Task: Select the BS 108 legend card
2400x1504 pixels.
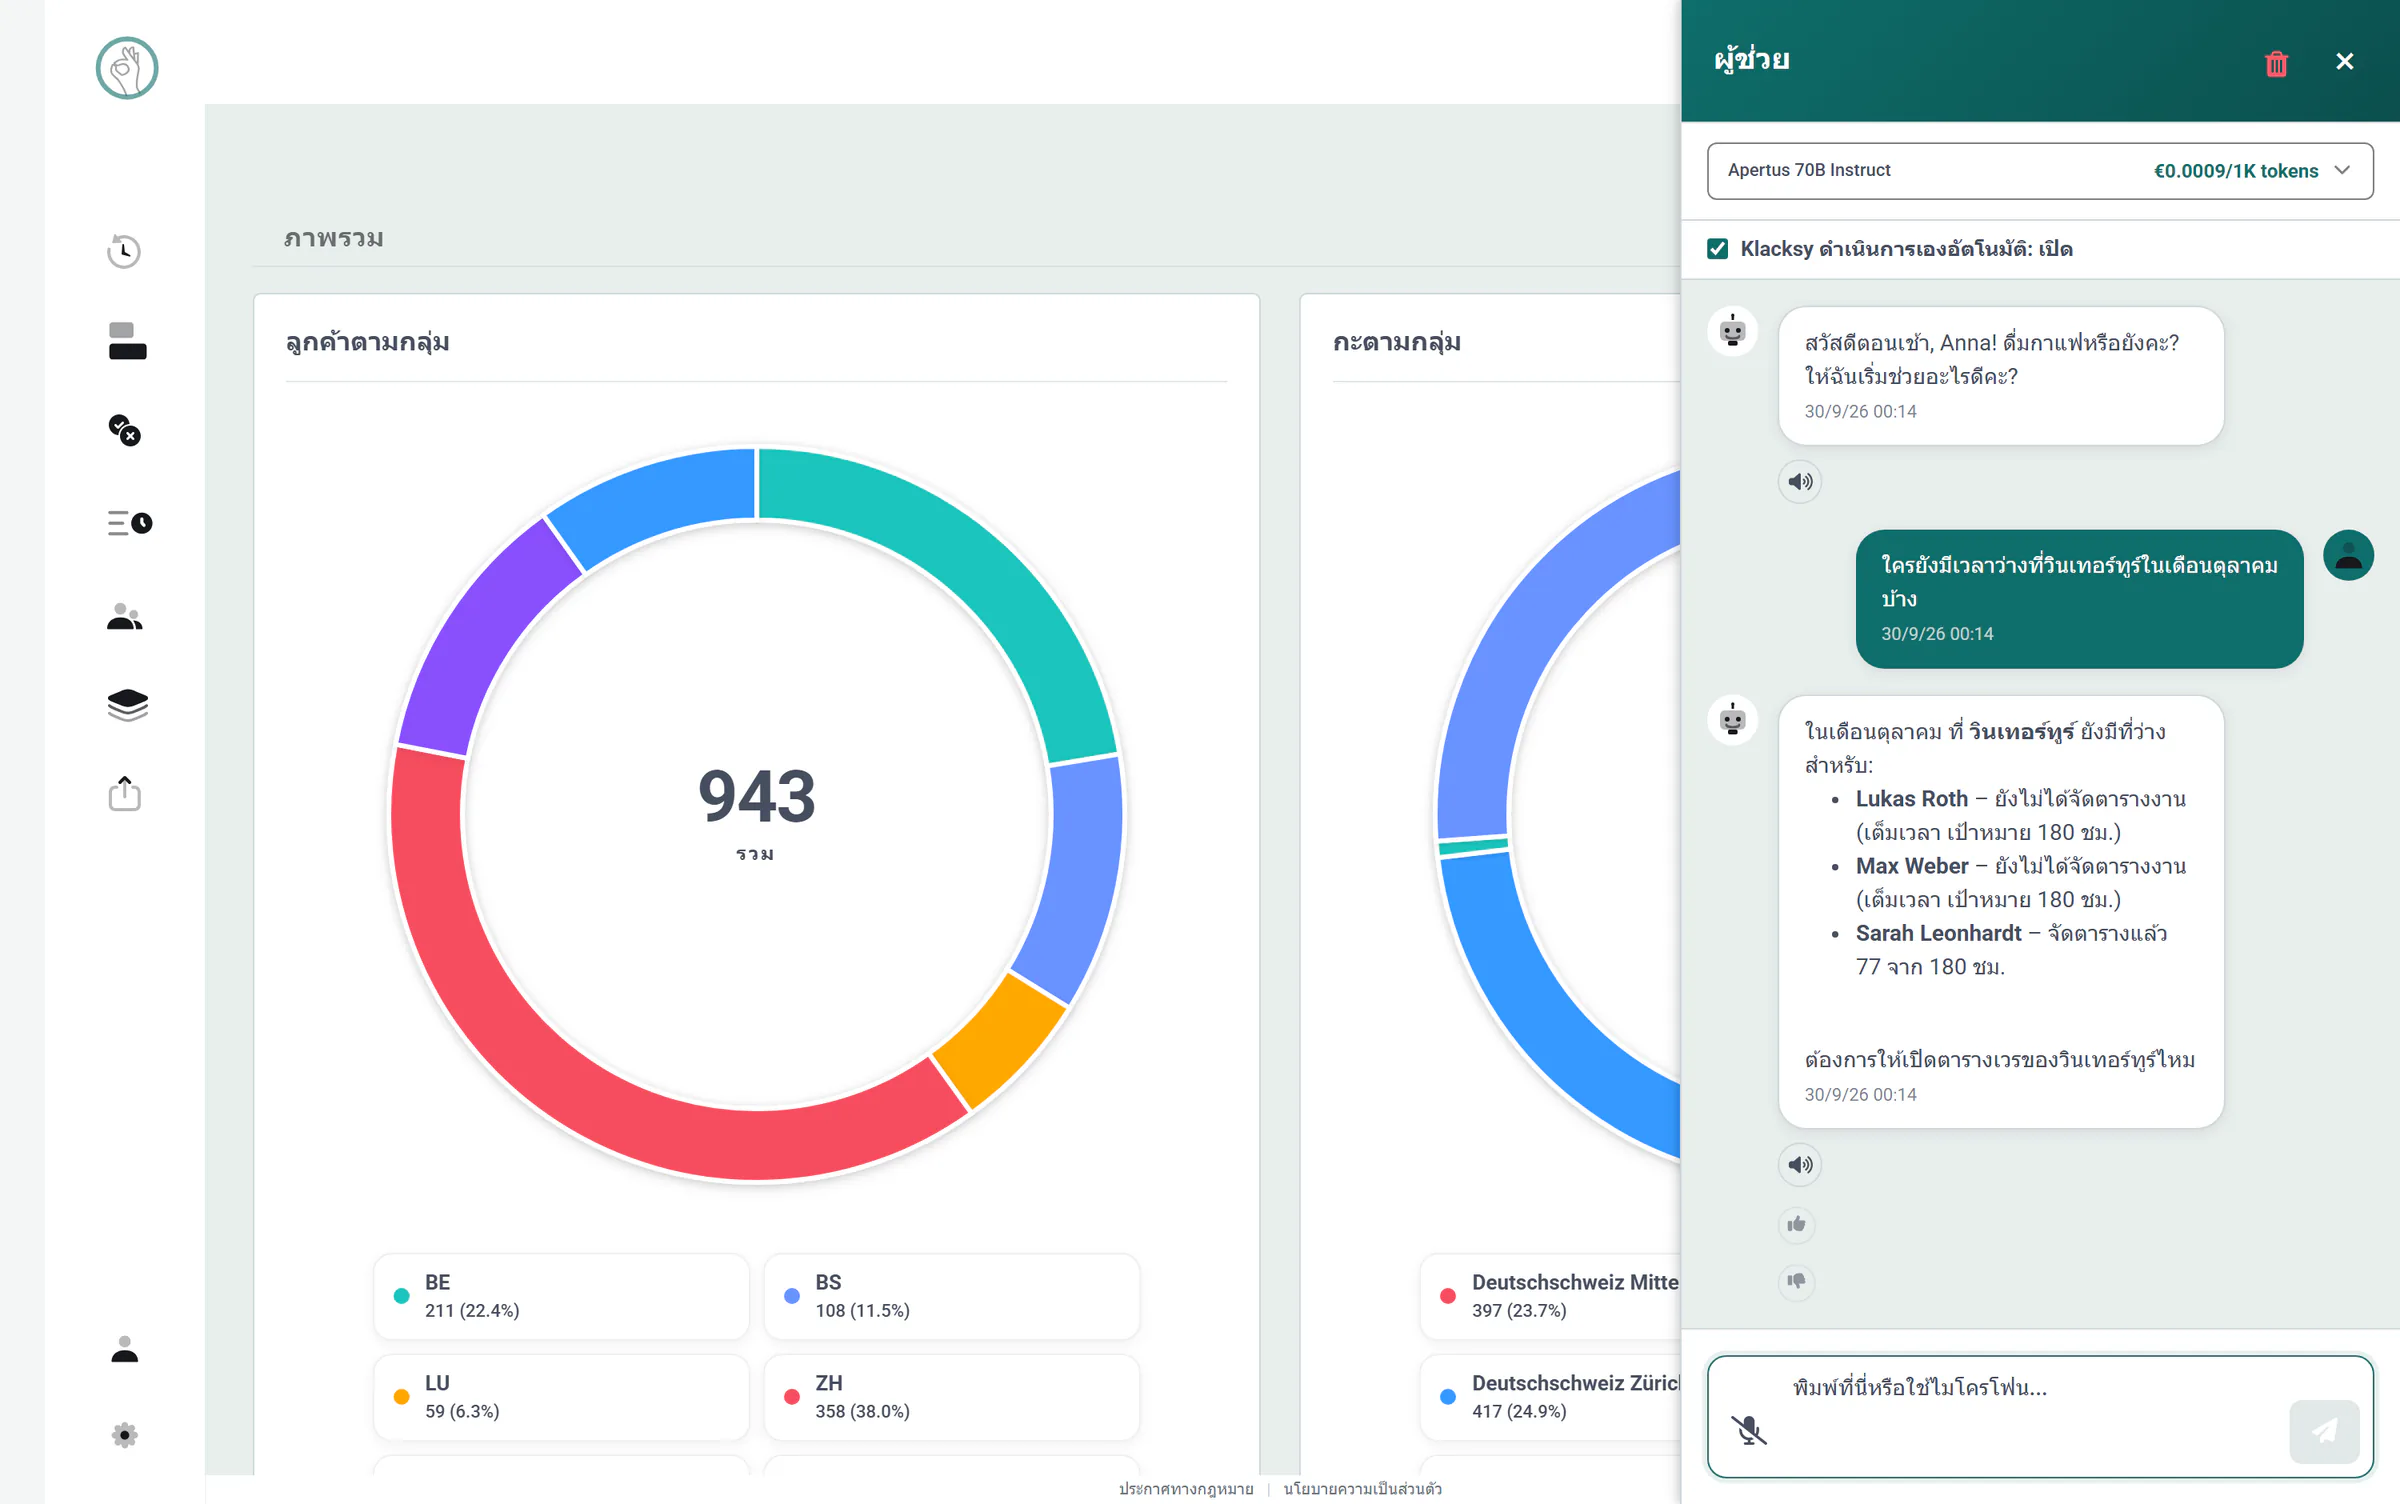Action: pos(952,1296)
